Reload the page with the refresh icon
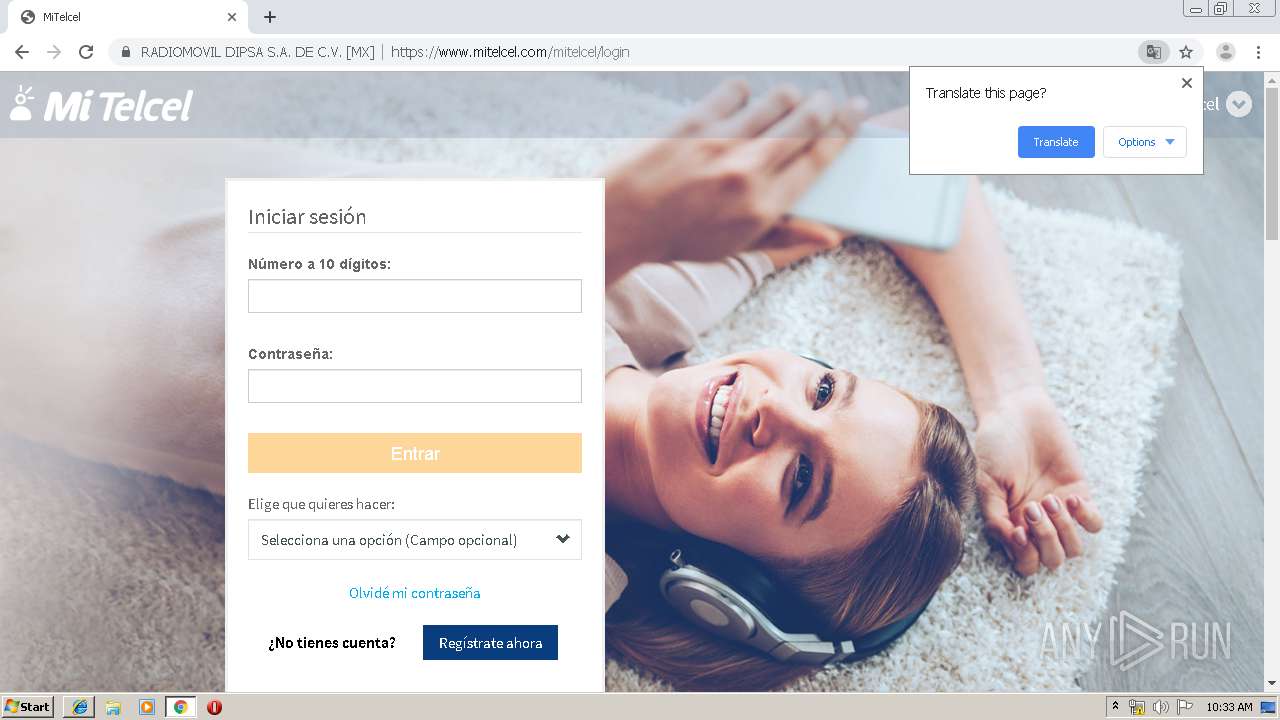The width and height of the screenshot is (1280, 720). click(x=86, y=52)
